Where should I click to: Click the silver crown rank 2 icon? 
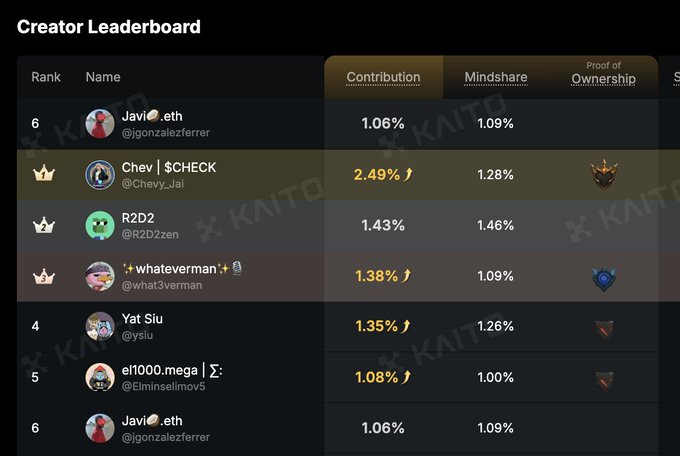pos(42,225)
